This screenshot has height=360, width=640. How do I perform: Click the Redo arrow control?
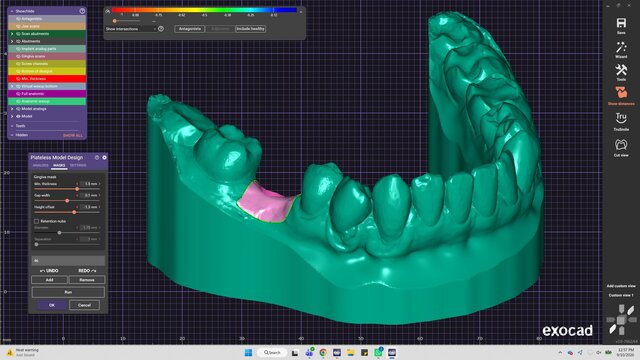[x=87, y=271]
